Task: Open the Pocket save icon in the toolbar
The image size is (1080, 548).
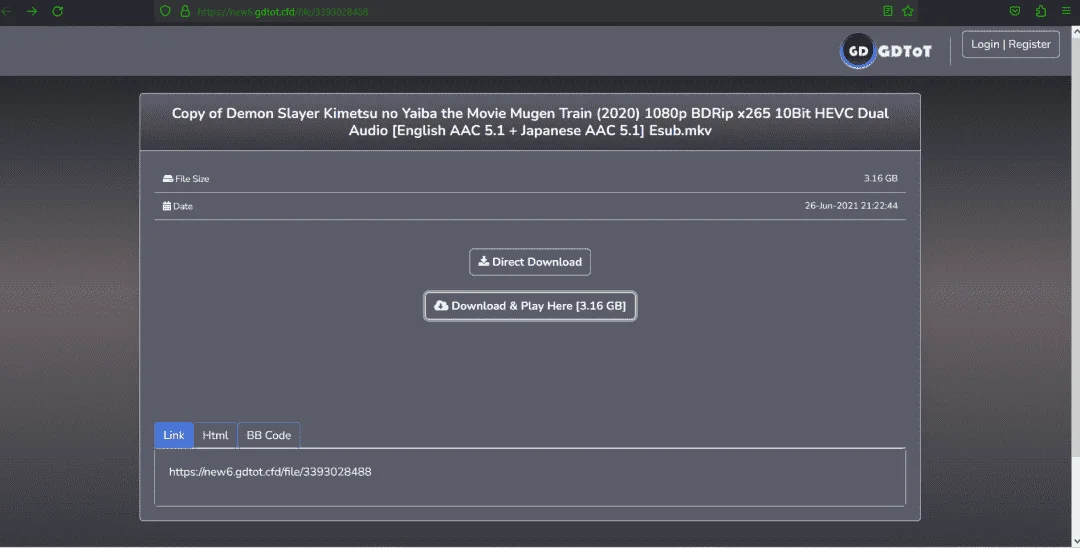Action: pos(1015,11)
